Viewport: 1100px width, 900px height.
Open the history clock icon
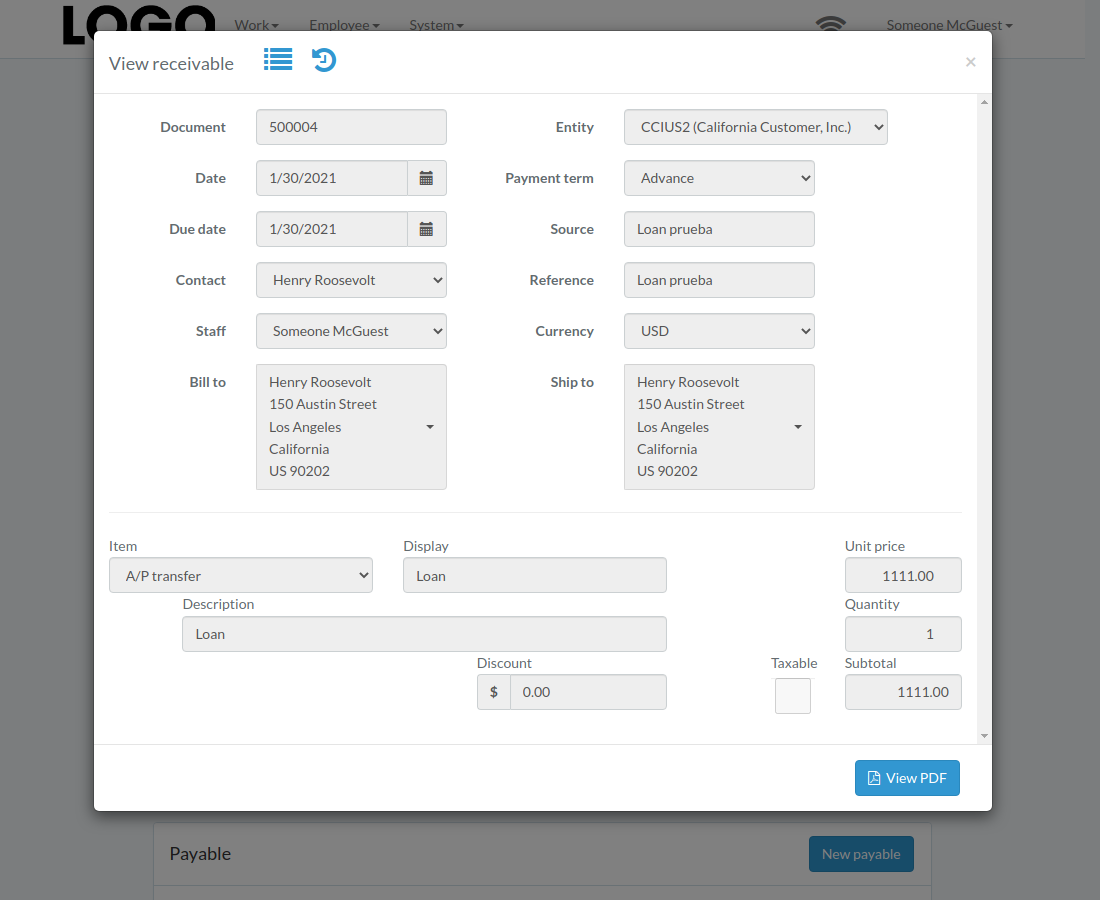pyautogui.click(x=324, y=60)
